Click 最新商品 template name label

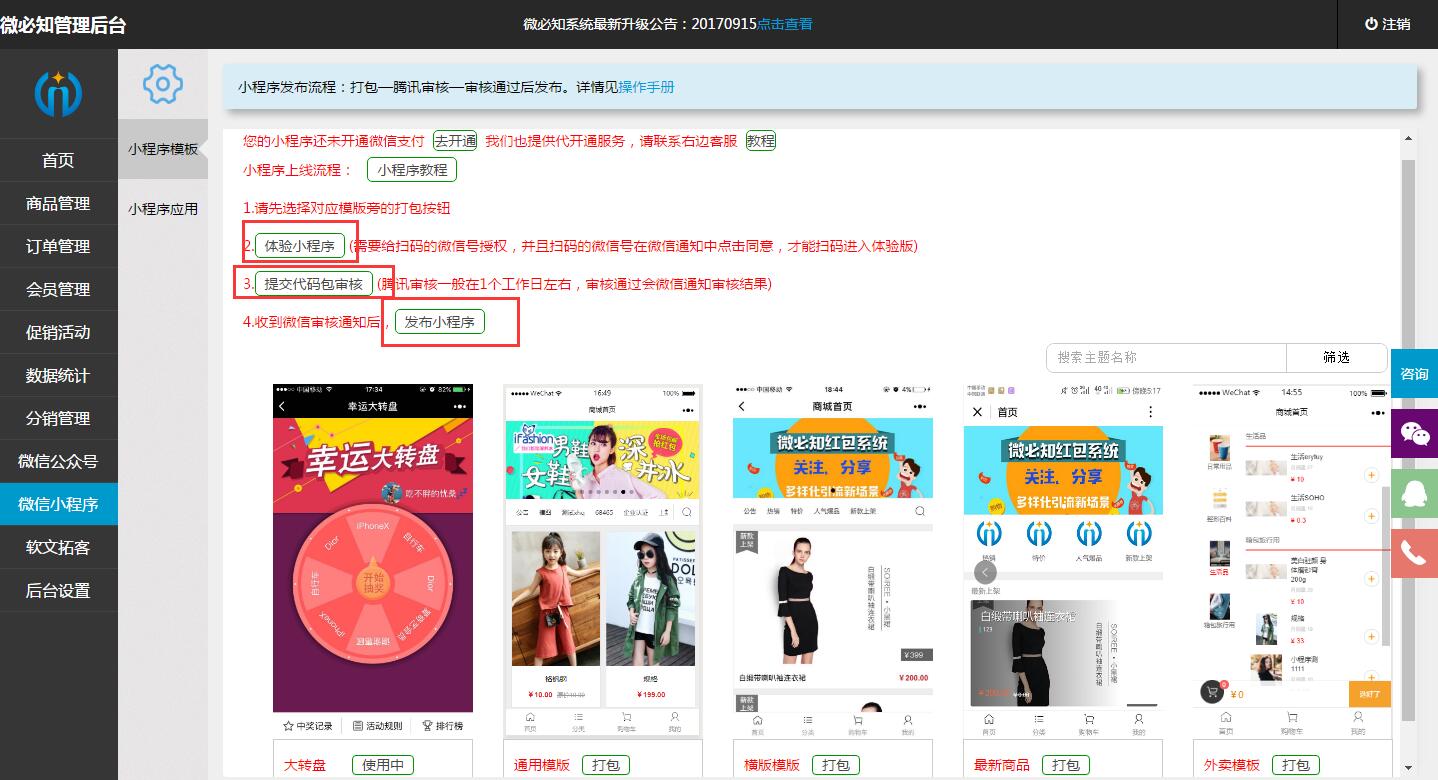pos(1002,765)
